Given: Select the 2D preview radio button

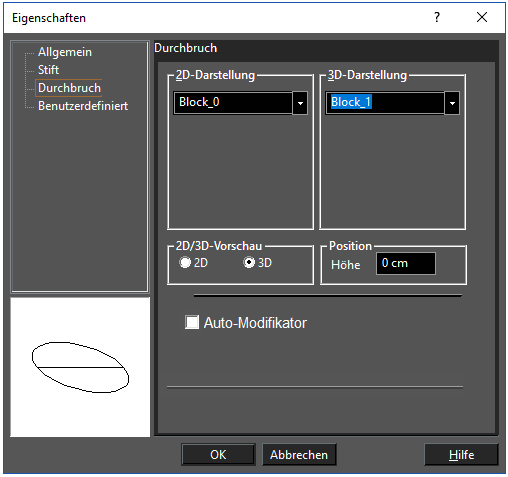Looking at the screenshot, I should click(x=185, y=262).
